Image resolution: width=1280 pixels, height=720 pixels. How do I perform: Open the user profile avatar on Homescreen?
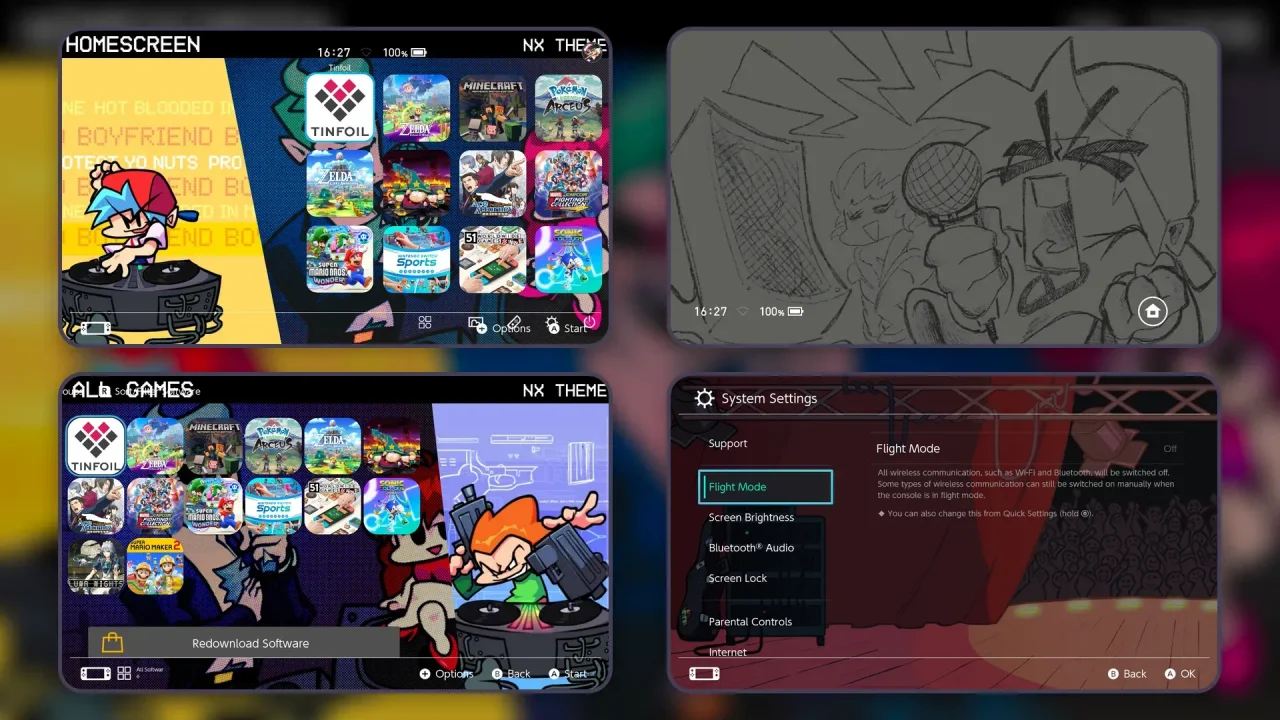click(x=593, y=50)
